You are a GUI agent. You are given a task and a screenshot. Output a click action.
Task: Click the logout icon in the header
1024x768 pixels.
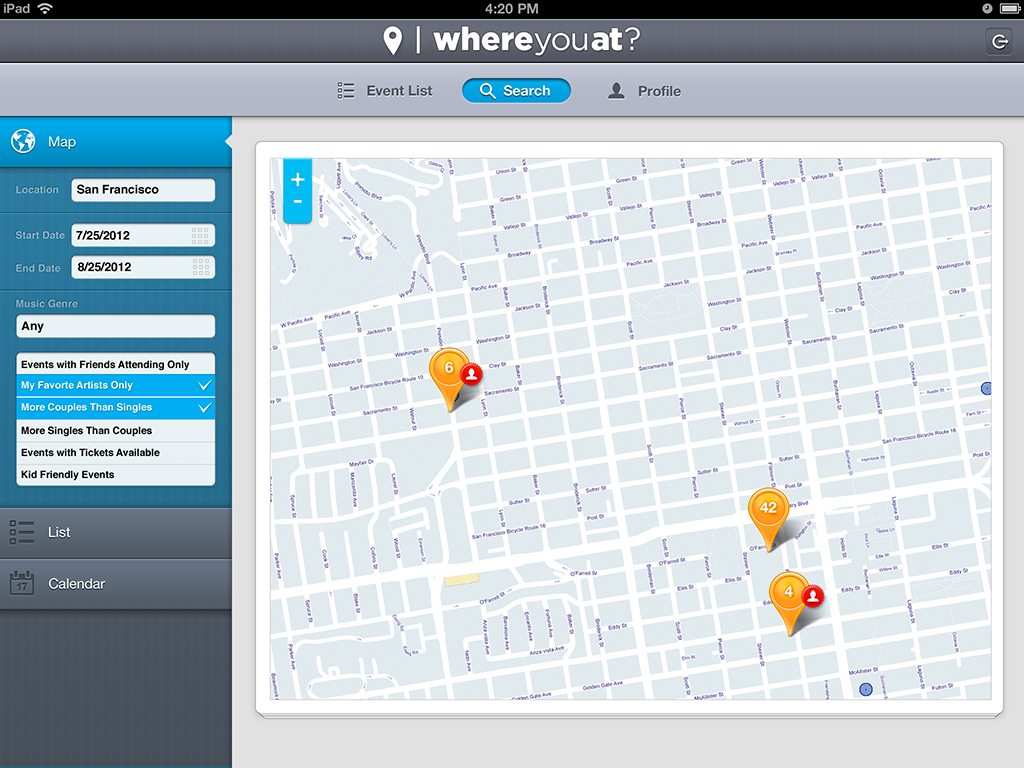(x=999, y=42)
